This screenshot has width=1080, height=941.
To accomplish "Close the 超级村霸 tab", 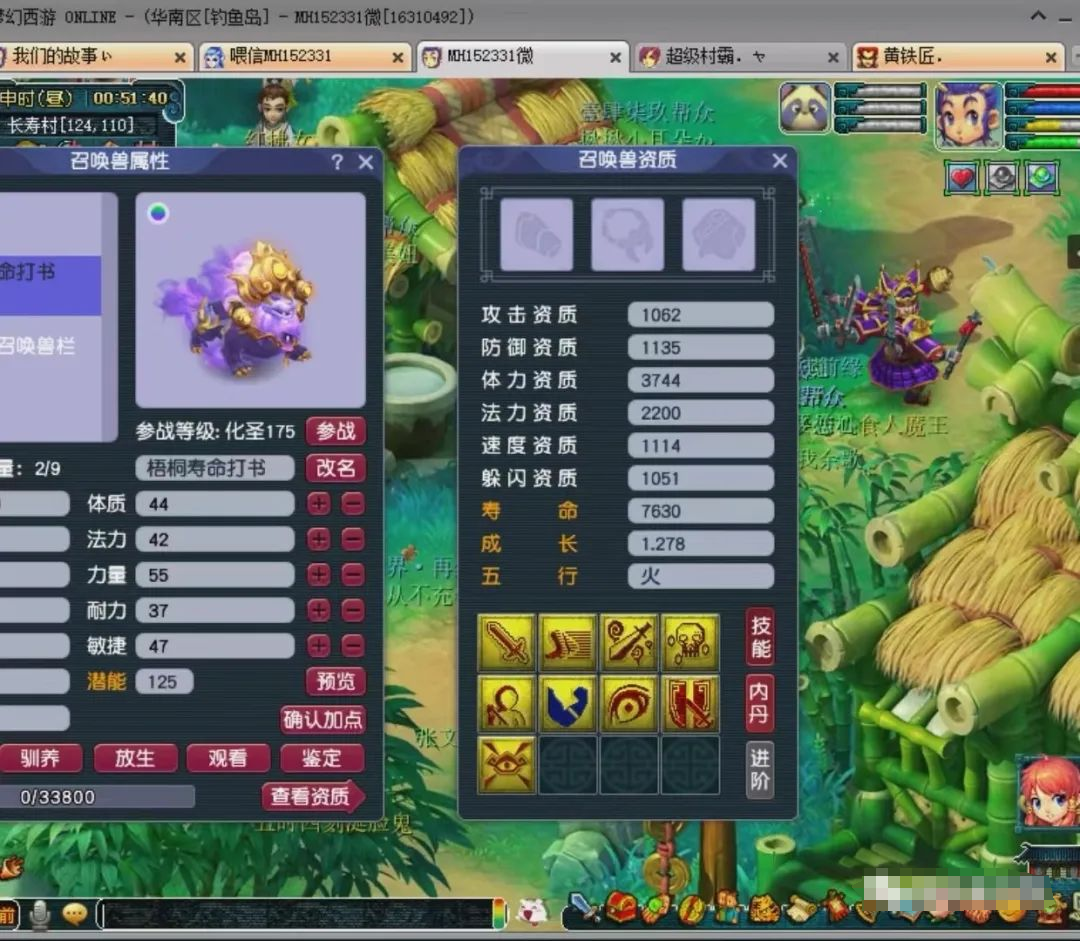I will (x=833, y=58).
